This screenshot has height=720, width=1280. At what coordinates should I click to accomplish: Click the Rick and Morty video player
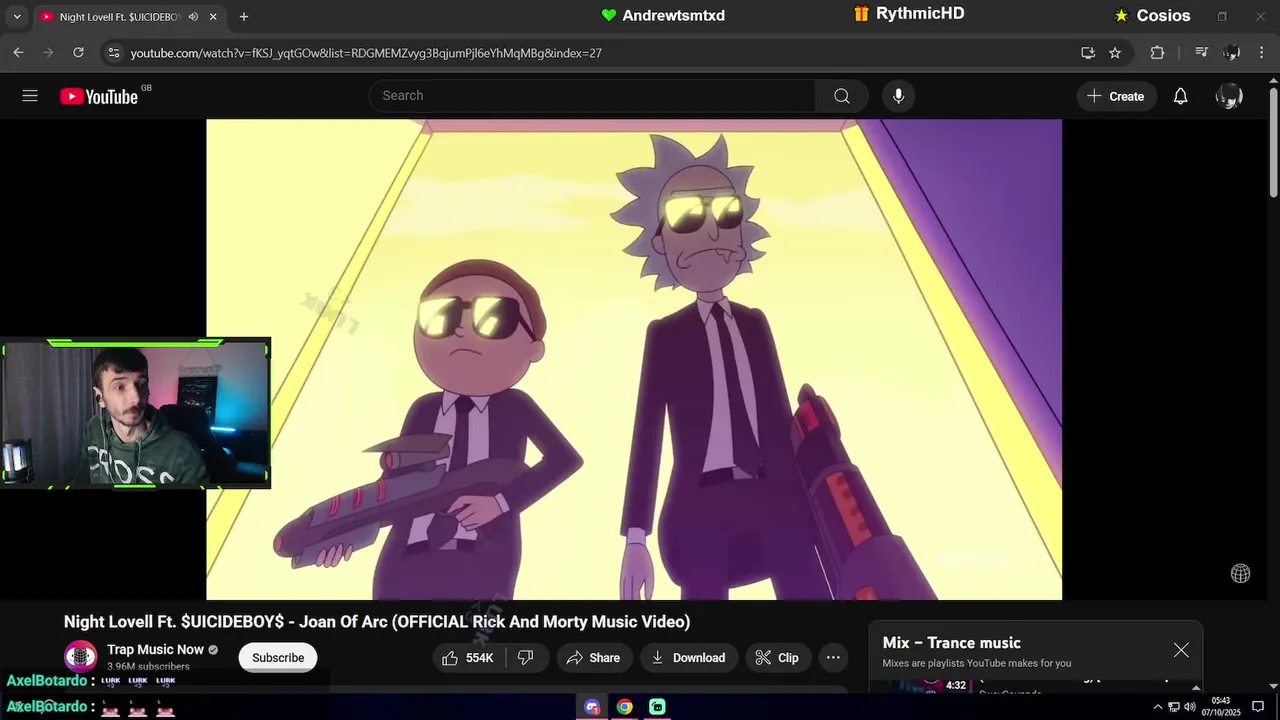click(634, 360)
